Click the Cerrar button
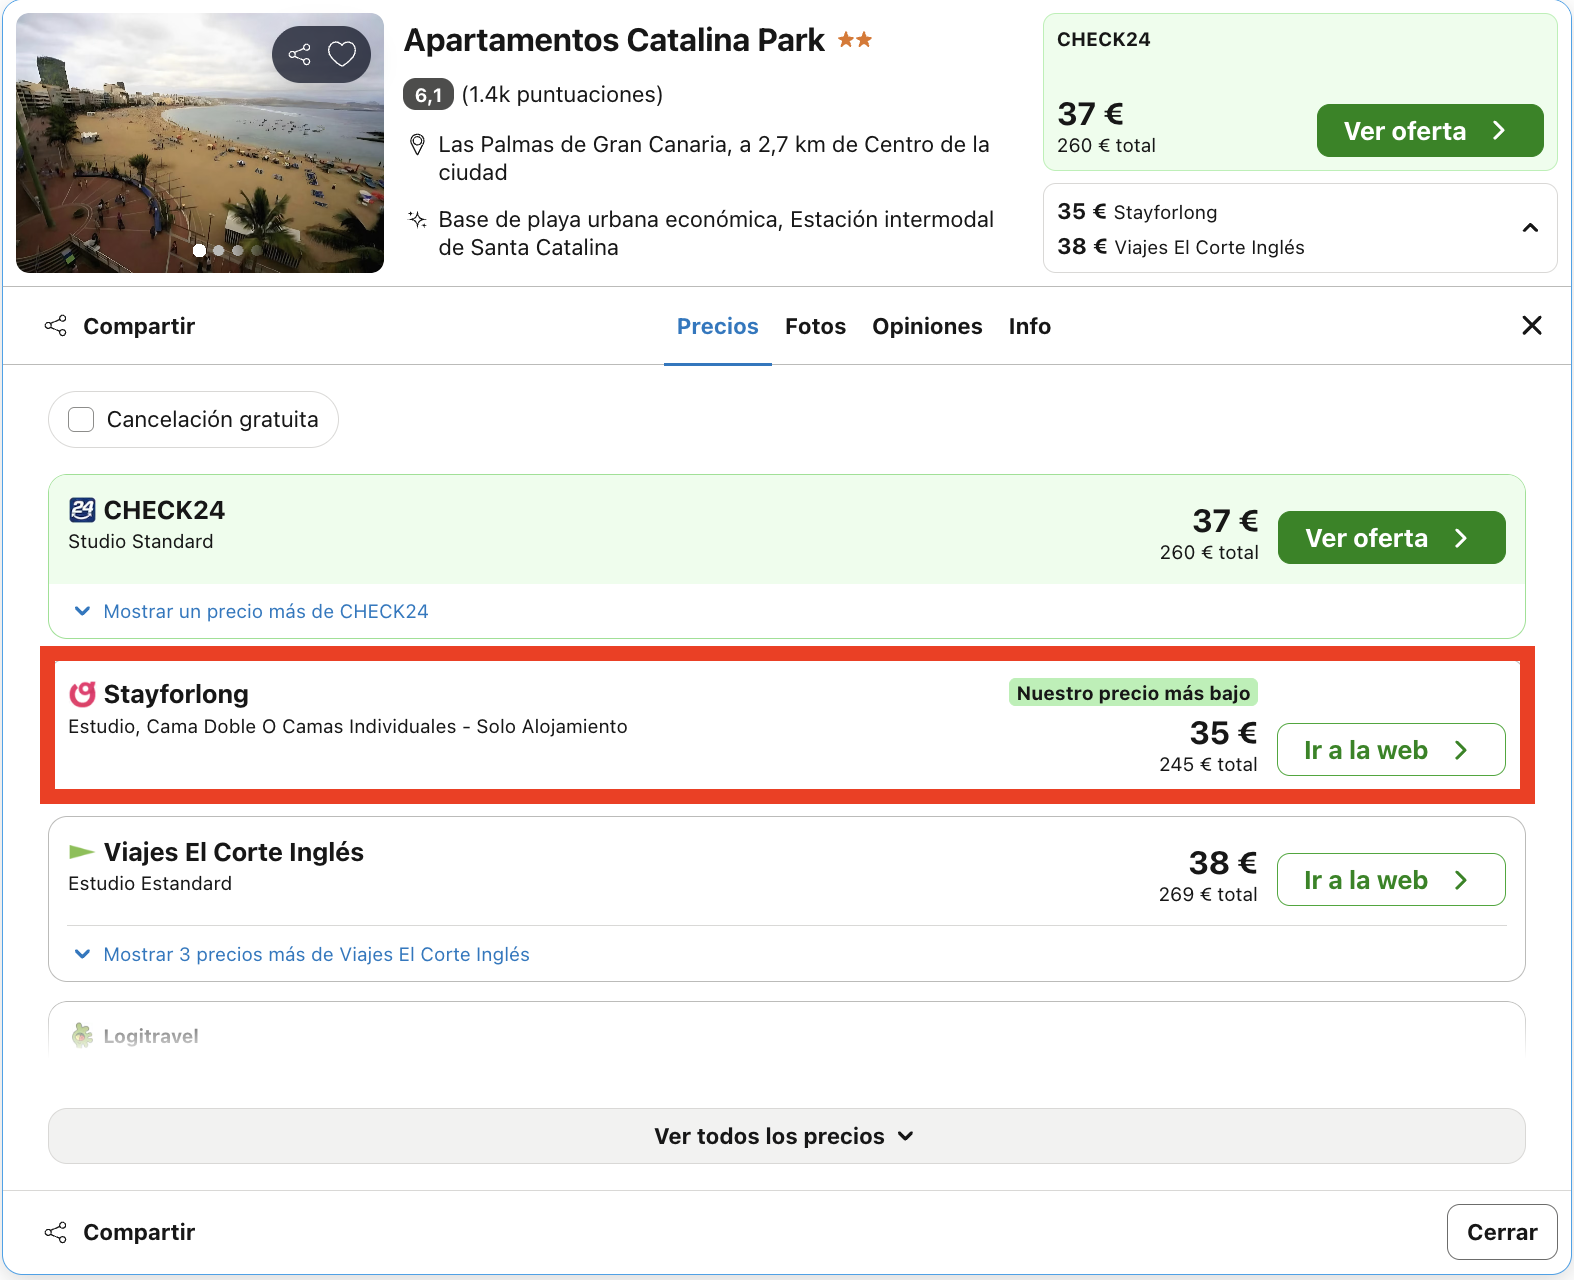This screenshot has width=1574, height=1280. point(1502,1232)
